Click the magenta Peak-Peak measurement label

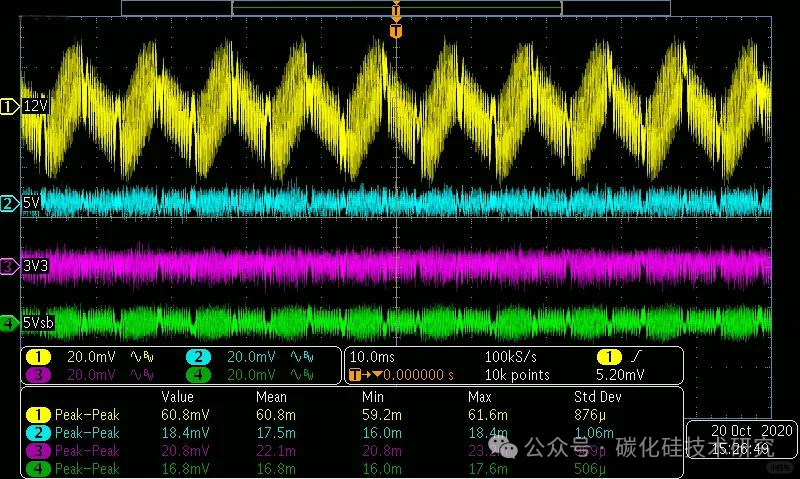tap(87, 451)
